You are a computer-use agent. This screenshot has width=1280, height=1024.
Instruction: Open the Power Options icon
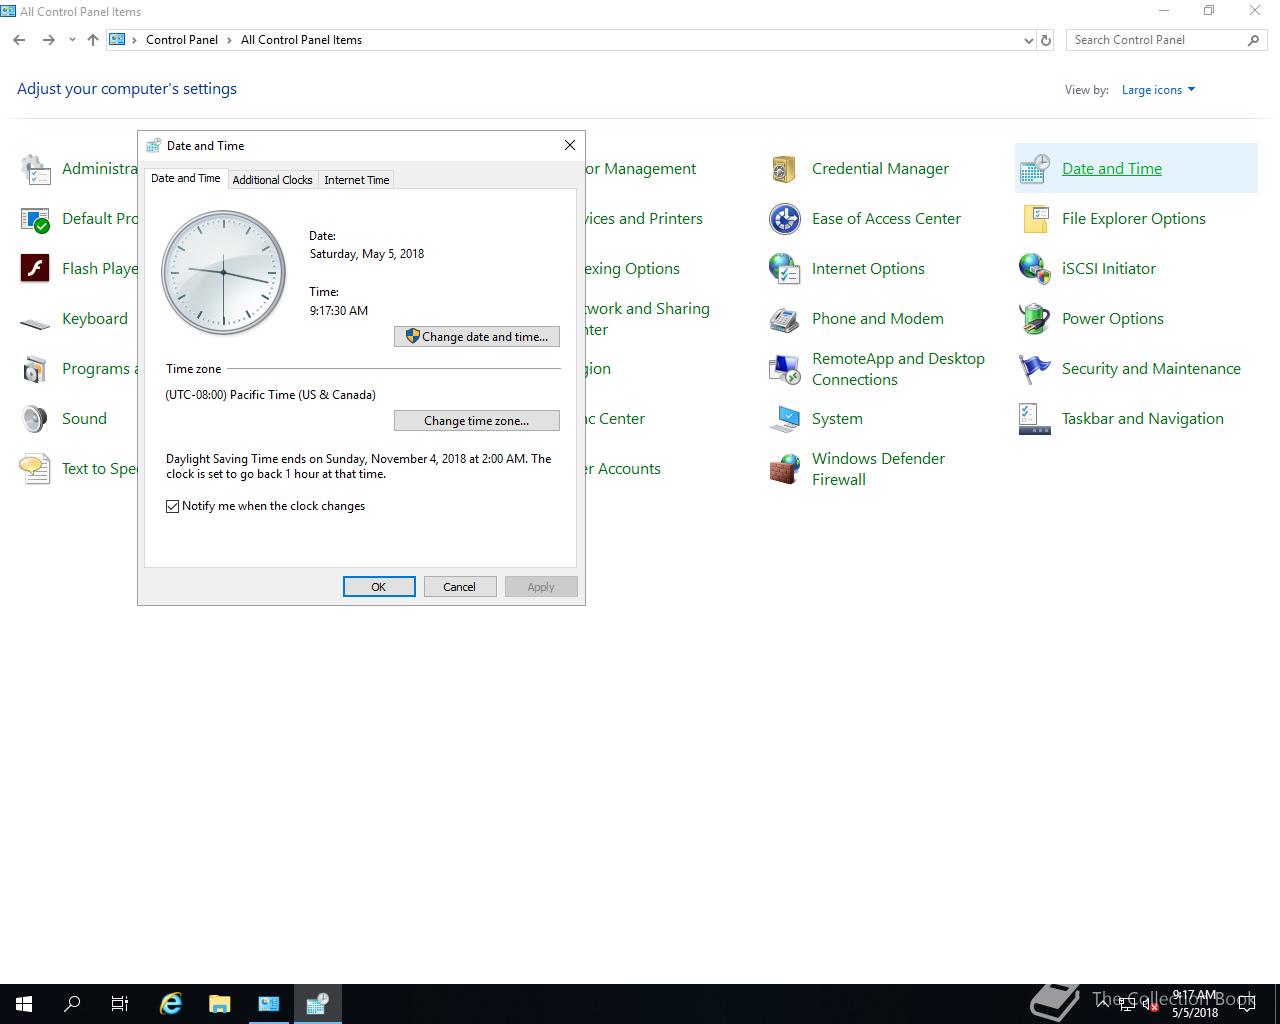pos(1034,319)
